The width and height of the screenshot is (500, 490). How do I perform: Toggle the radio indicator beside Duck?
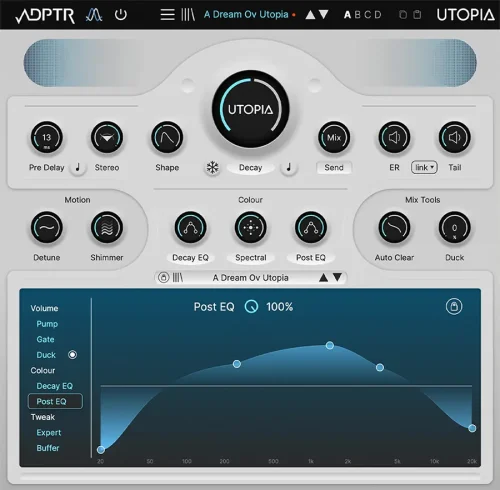pos(72,355)
